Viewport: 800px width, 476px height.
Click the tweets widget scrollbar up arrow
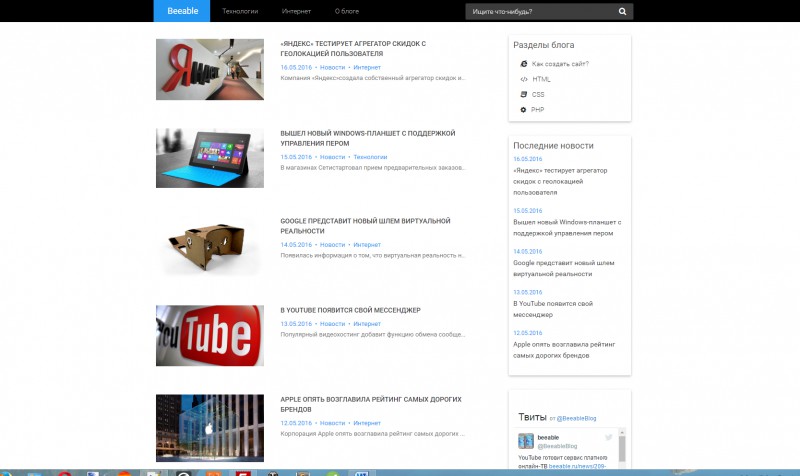pyautogui.click(x=621, y=432)
